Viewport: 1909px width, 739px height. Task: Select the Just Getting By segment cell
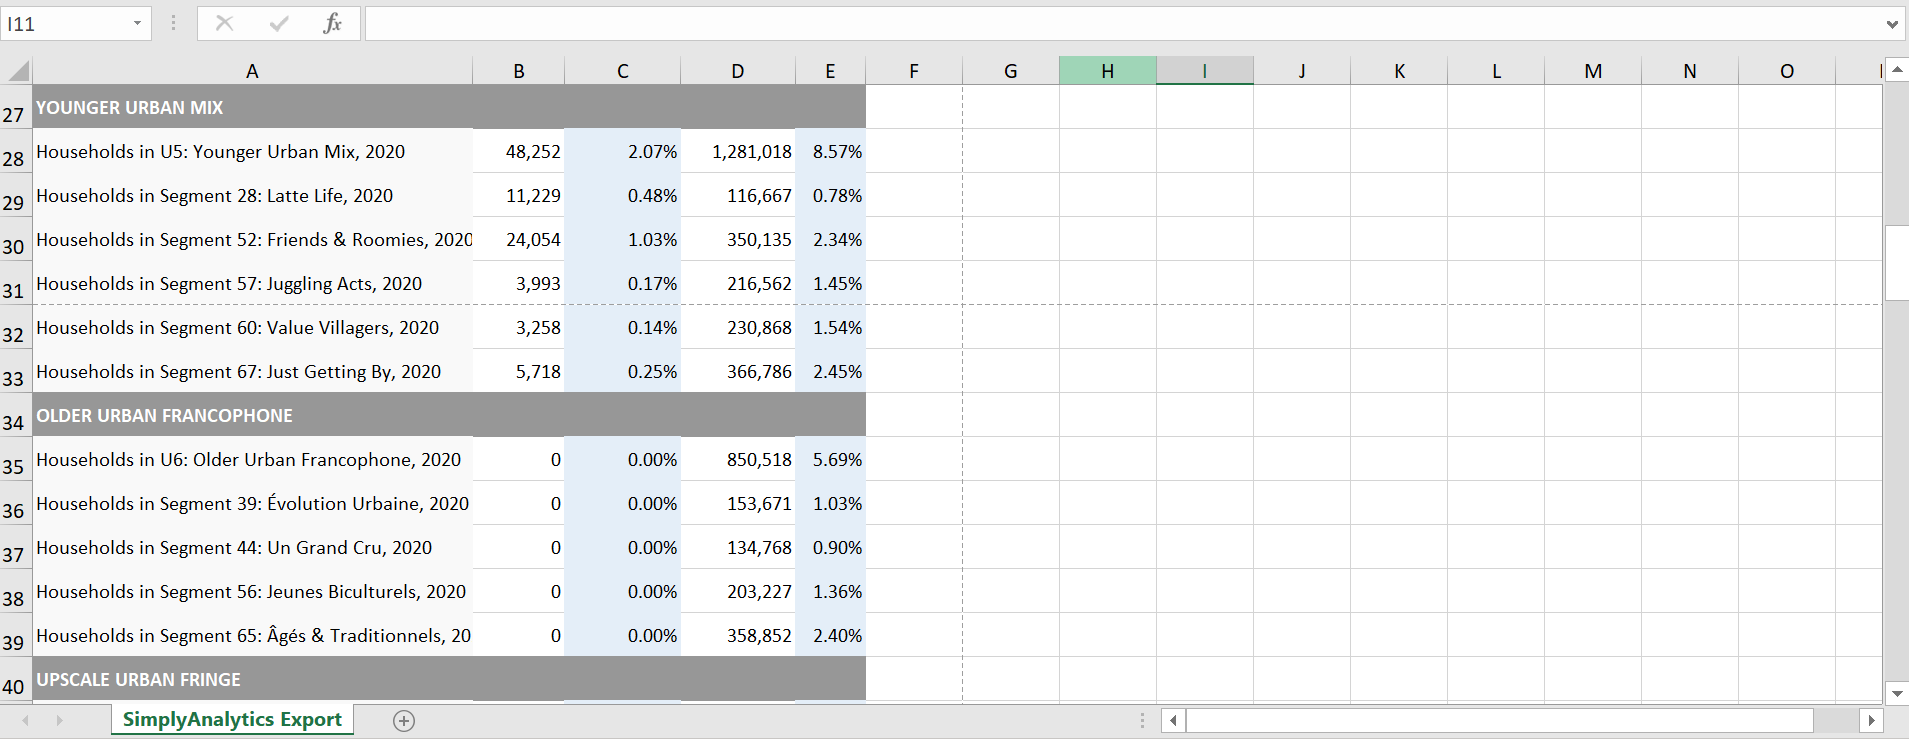tap(252, 371)
